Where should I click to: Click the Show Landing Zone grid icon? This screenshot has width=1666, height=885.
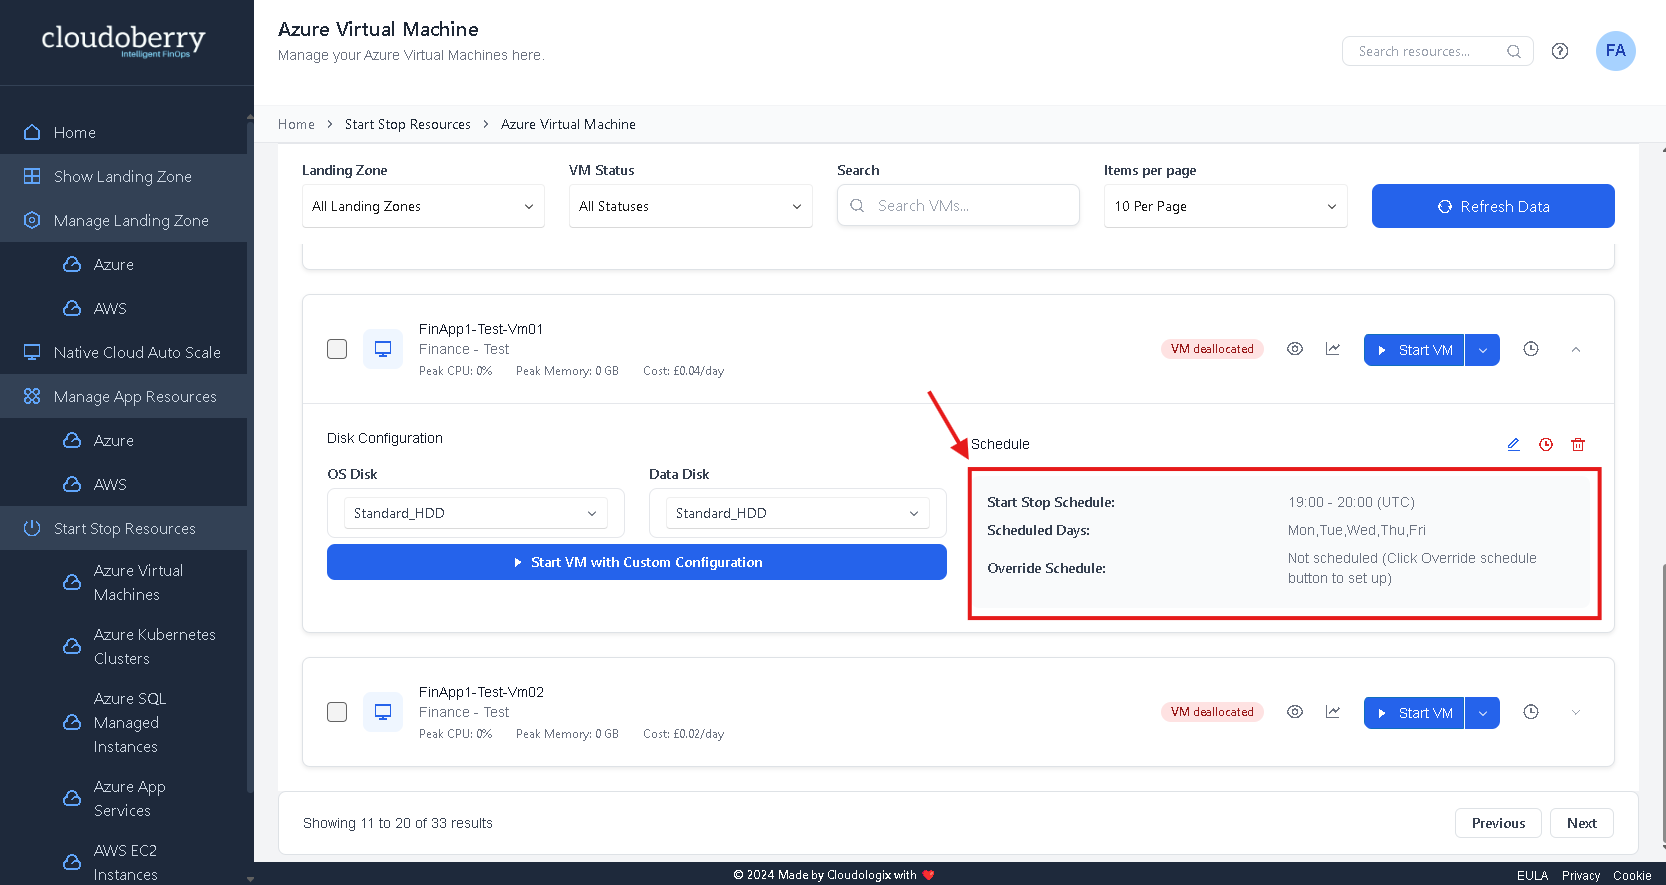click(32, 176)
